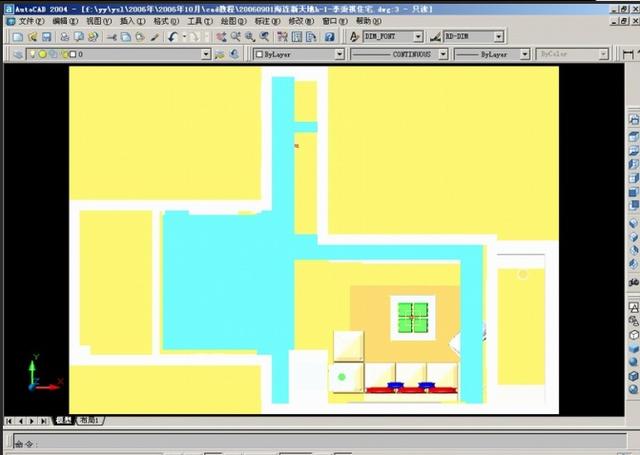Screen dimensions: 640x455
Task: Open the 视图 (View) menu
Action: tap(99, 21)
